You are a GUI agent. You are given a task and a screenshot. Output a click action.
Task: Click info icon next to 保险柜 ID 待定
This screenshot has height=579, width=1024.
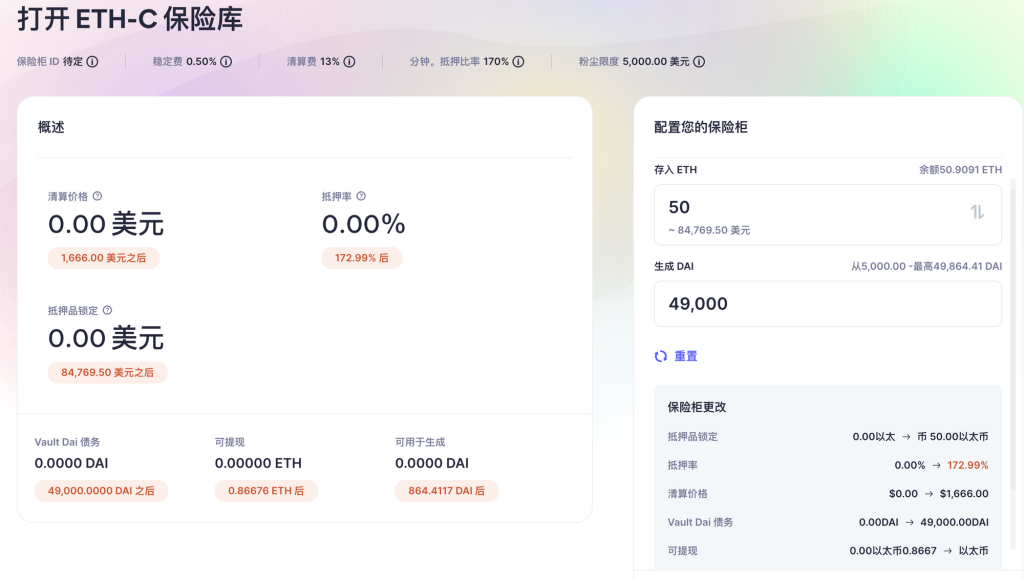pos(93,61)
